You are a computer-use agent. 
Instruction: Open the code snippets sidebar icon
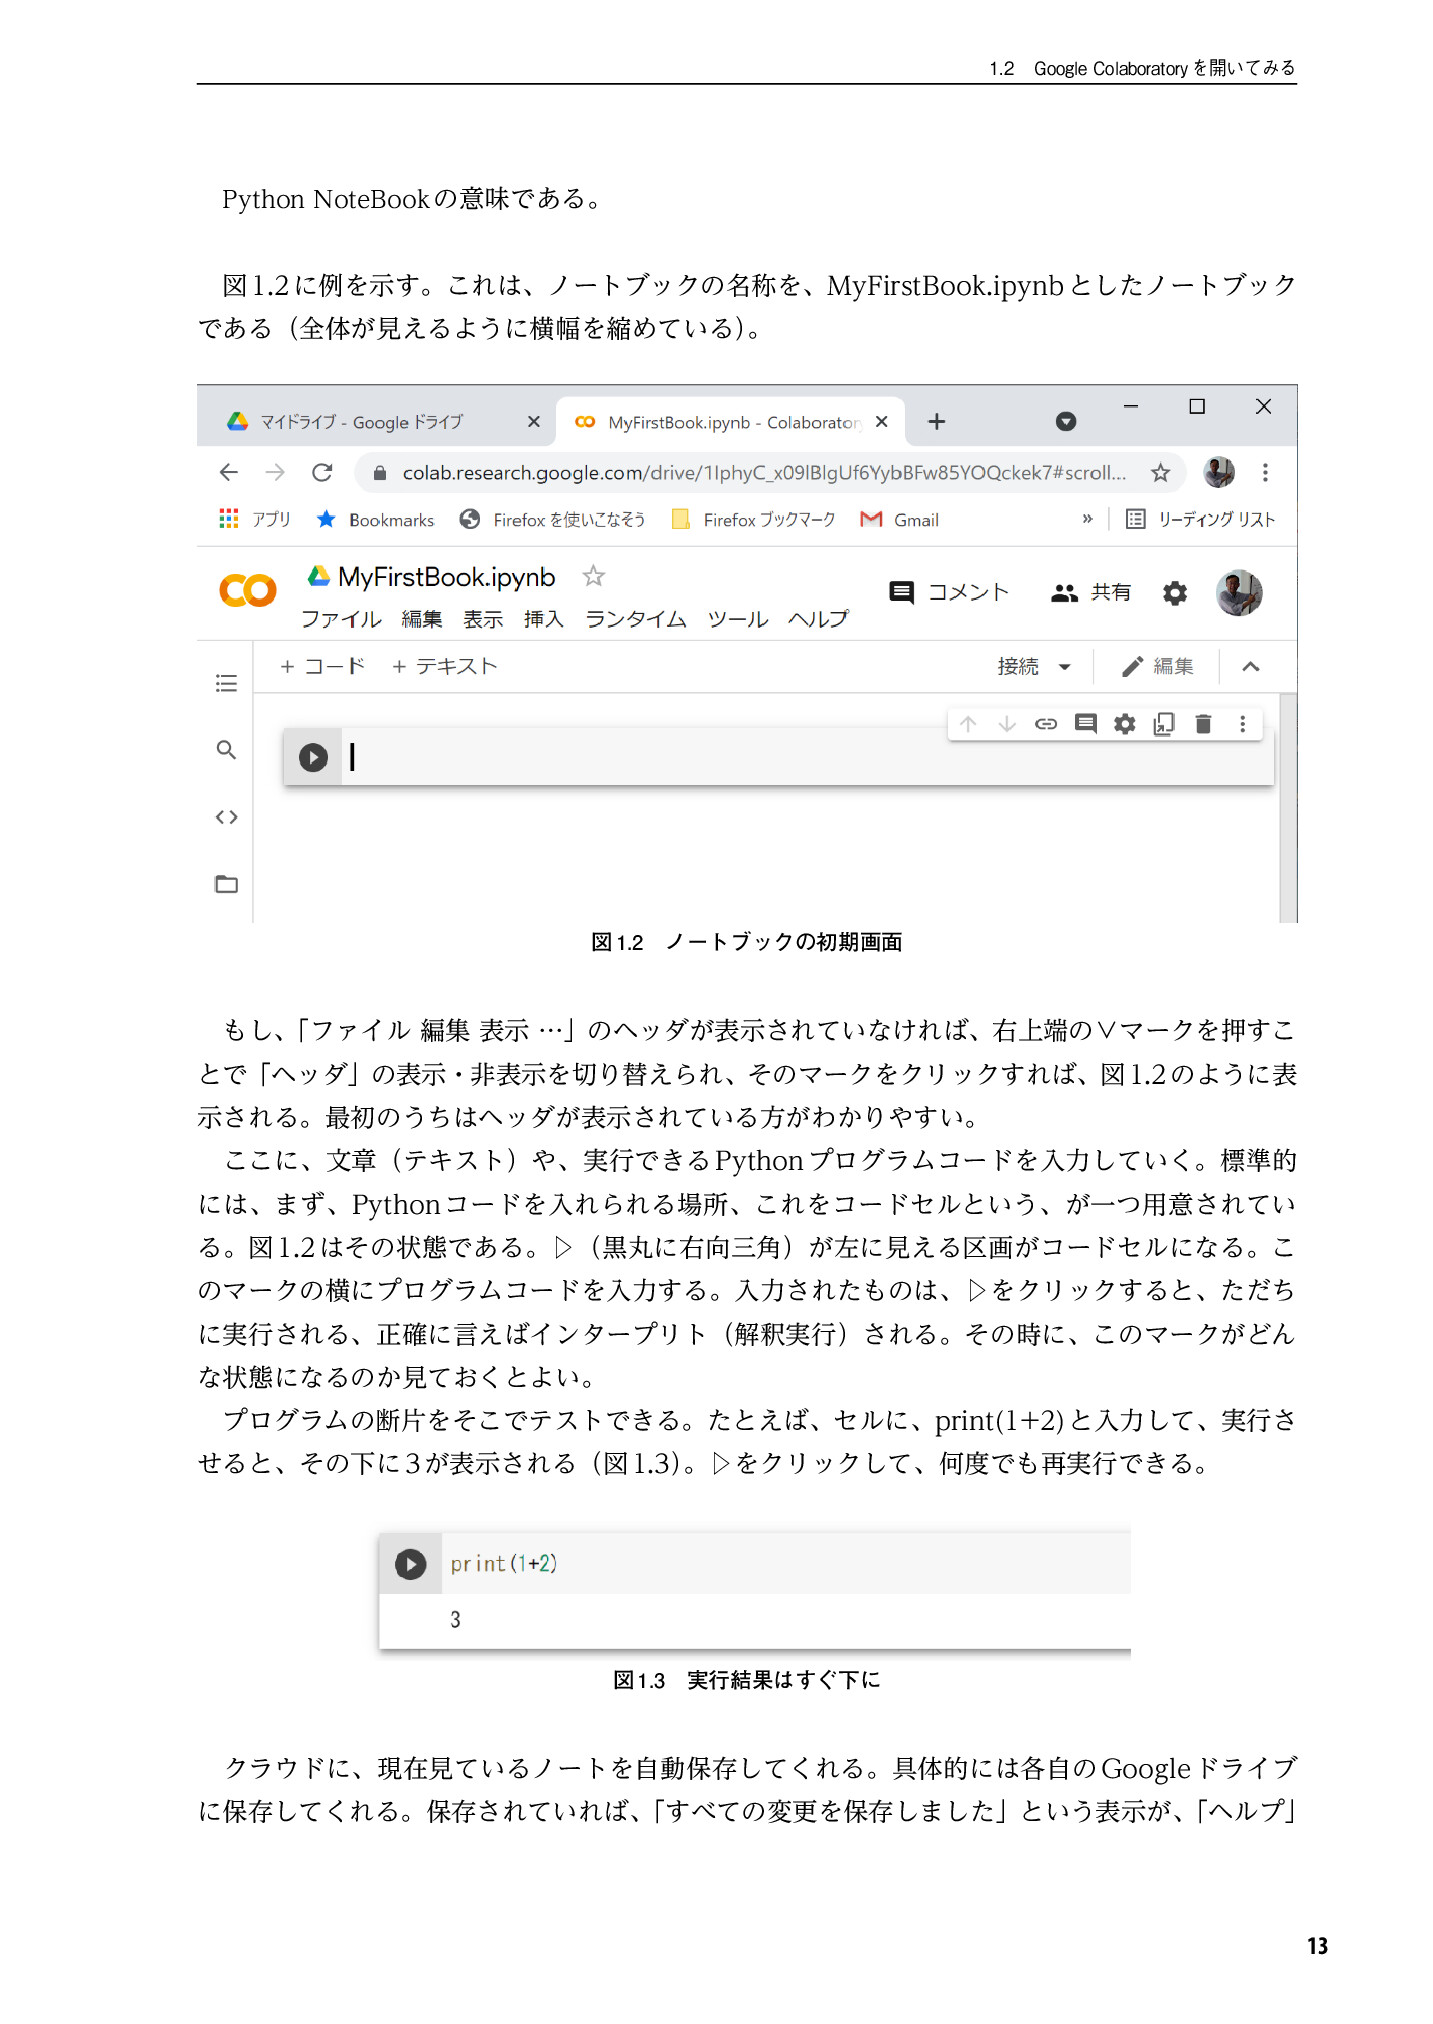(x=226, y=817)
